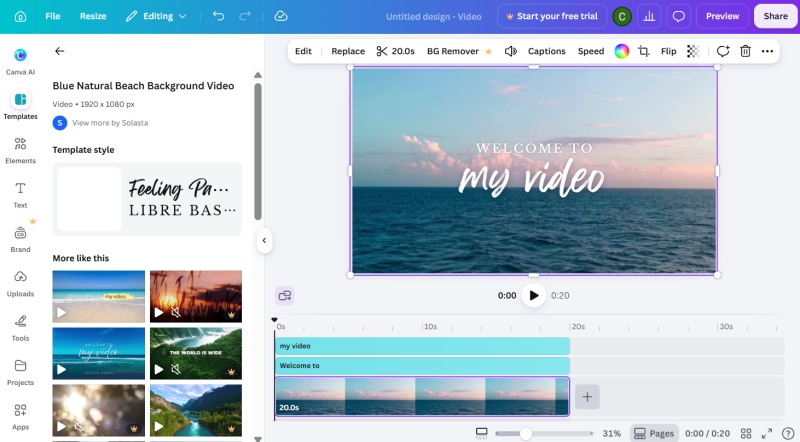This screenshot has width=800, height=442.
Task: Redo the last action
Action: 245,16
